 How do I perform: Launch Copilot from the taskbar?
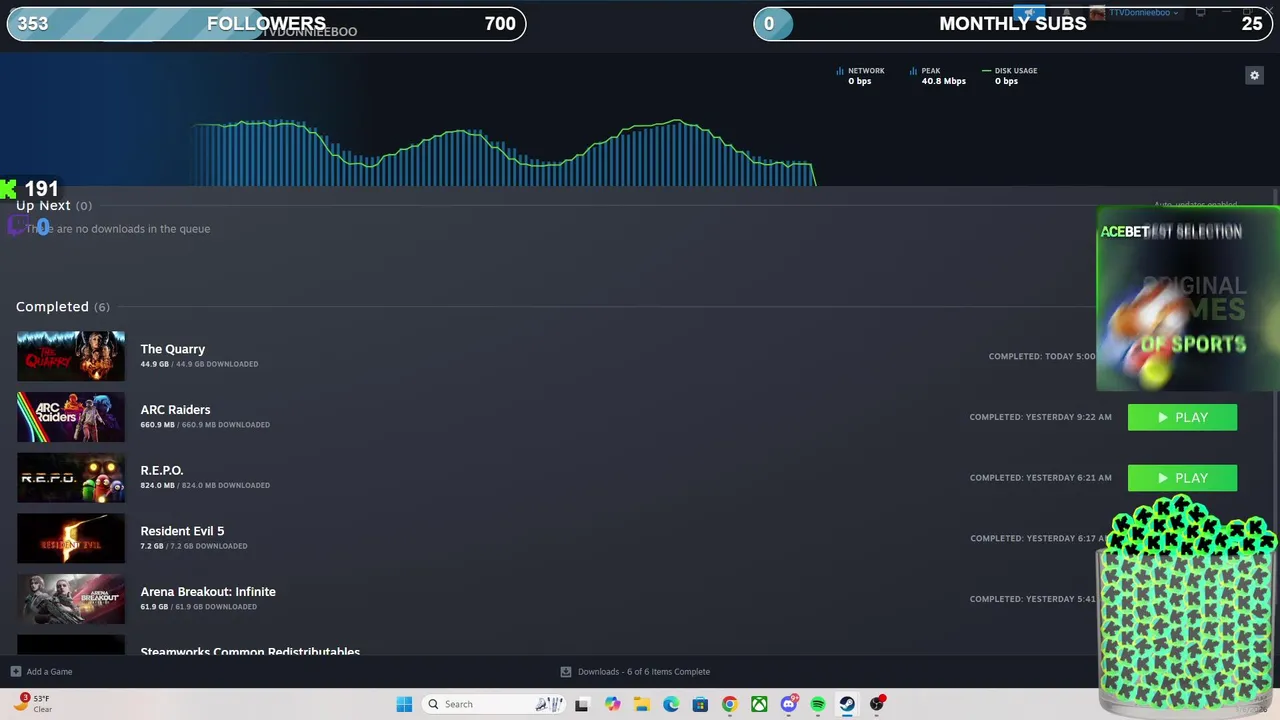pos(612,704)
